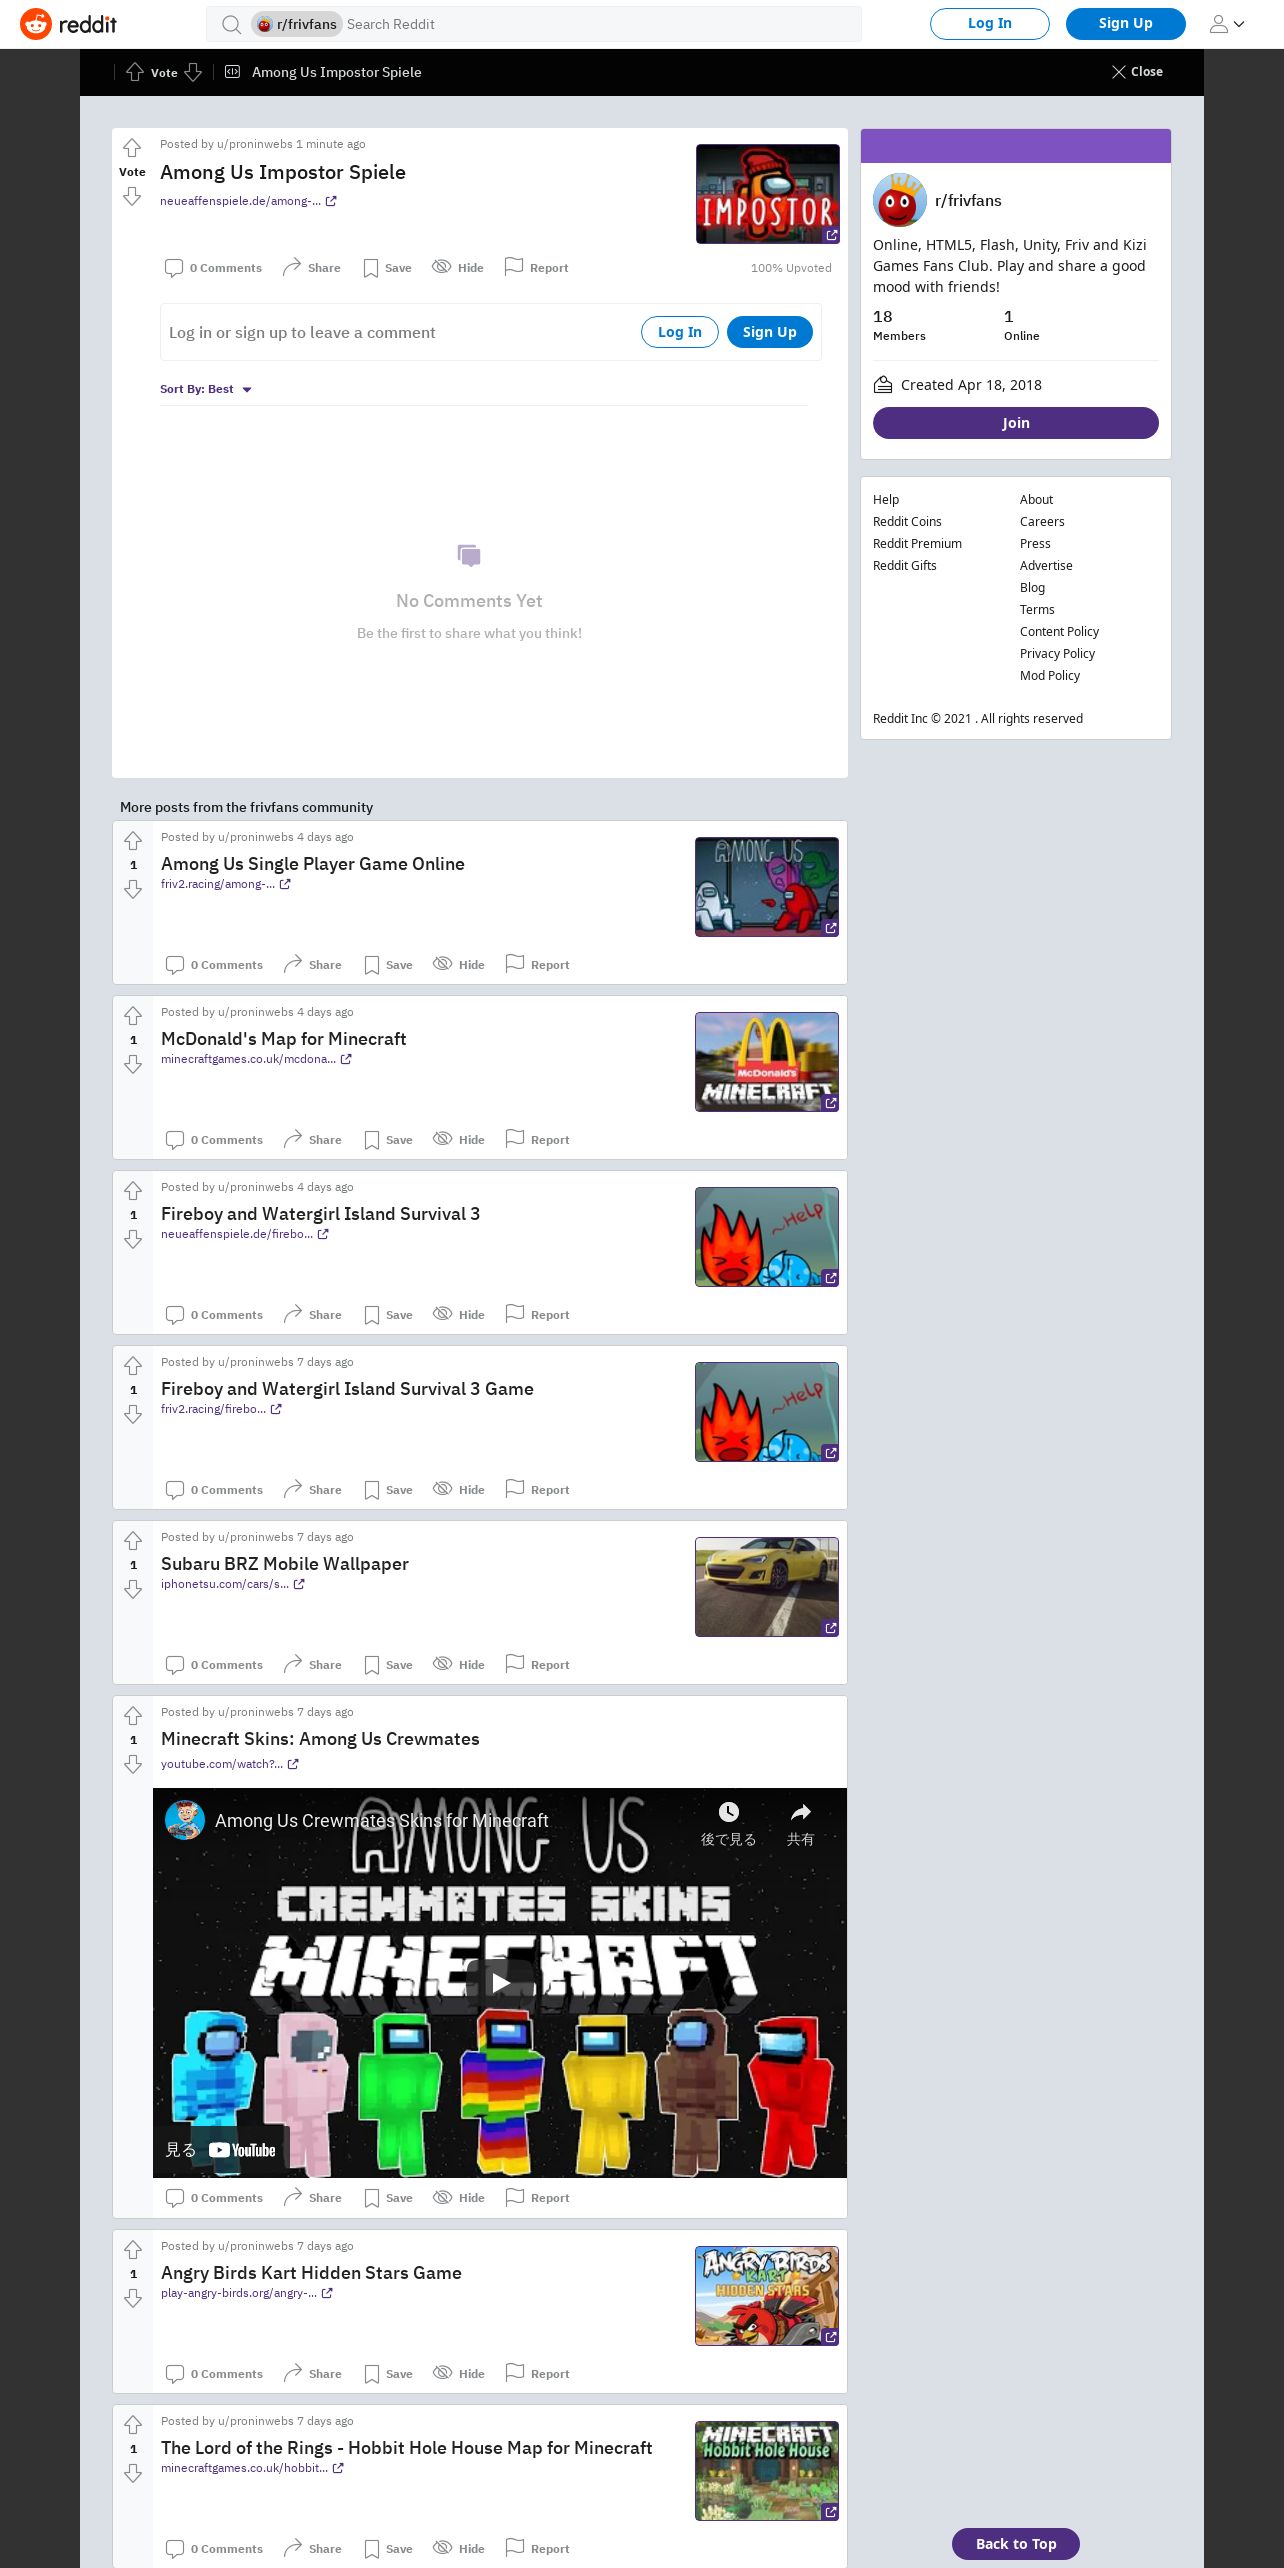This screenshot has width=1284, height=2568.
Task: Hide the Subaru BRZ Mobile Wallpaper post
Action: click(x=458, y=1665)
